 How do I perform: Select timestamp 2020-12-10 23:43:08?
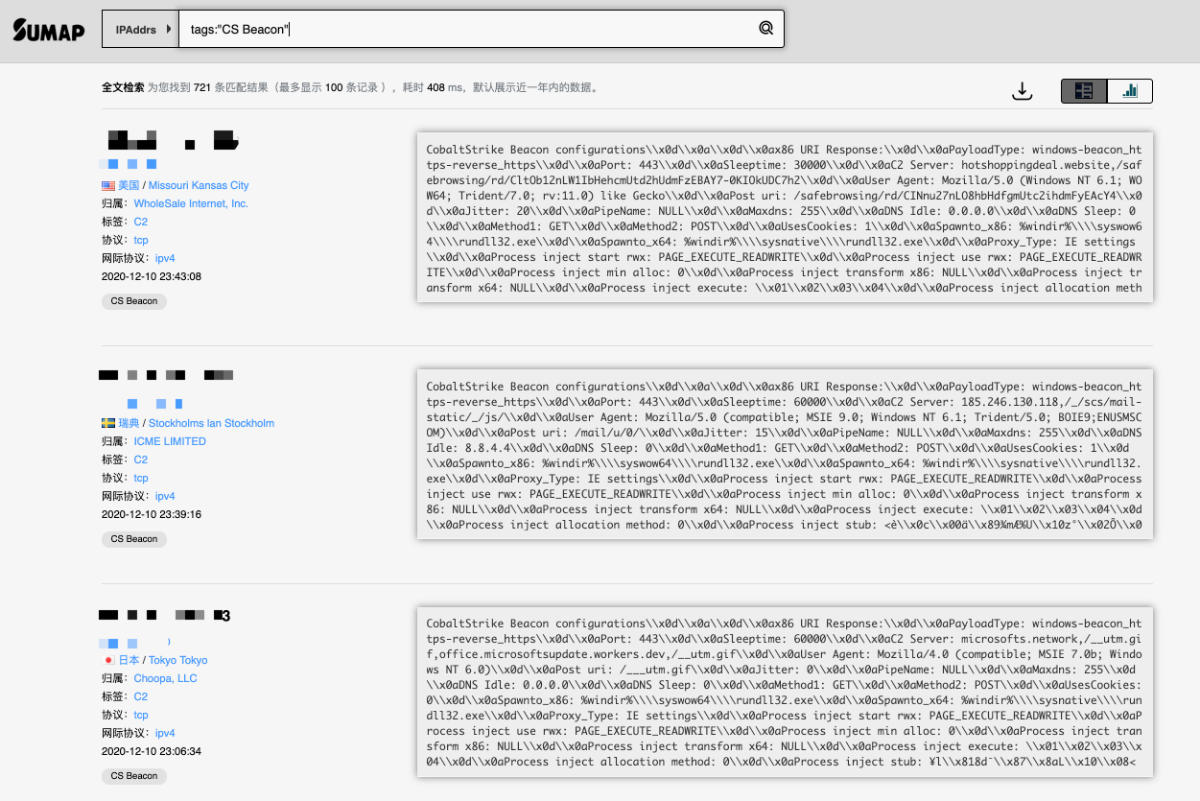151,276
